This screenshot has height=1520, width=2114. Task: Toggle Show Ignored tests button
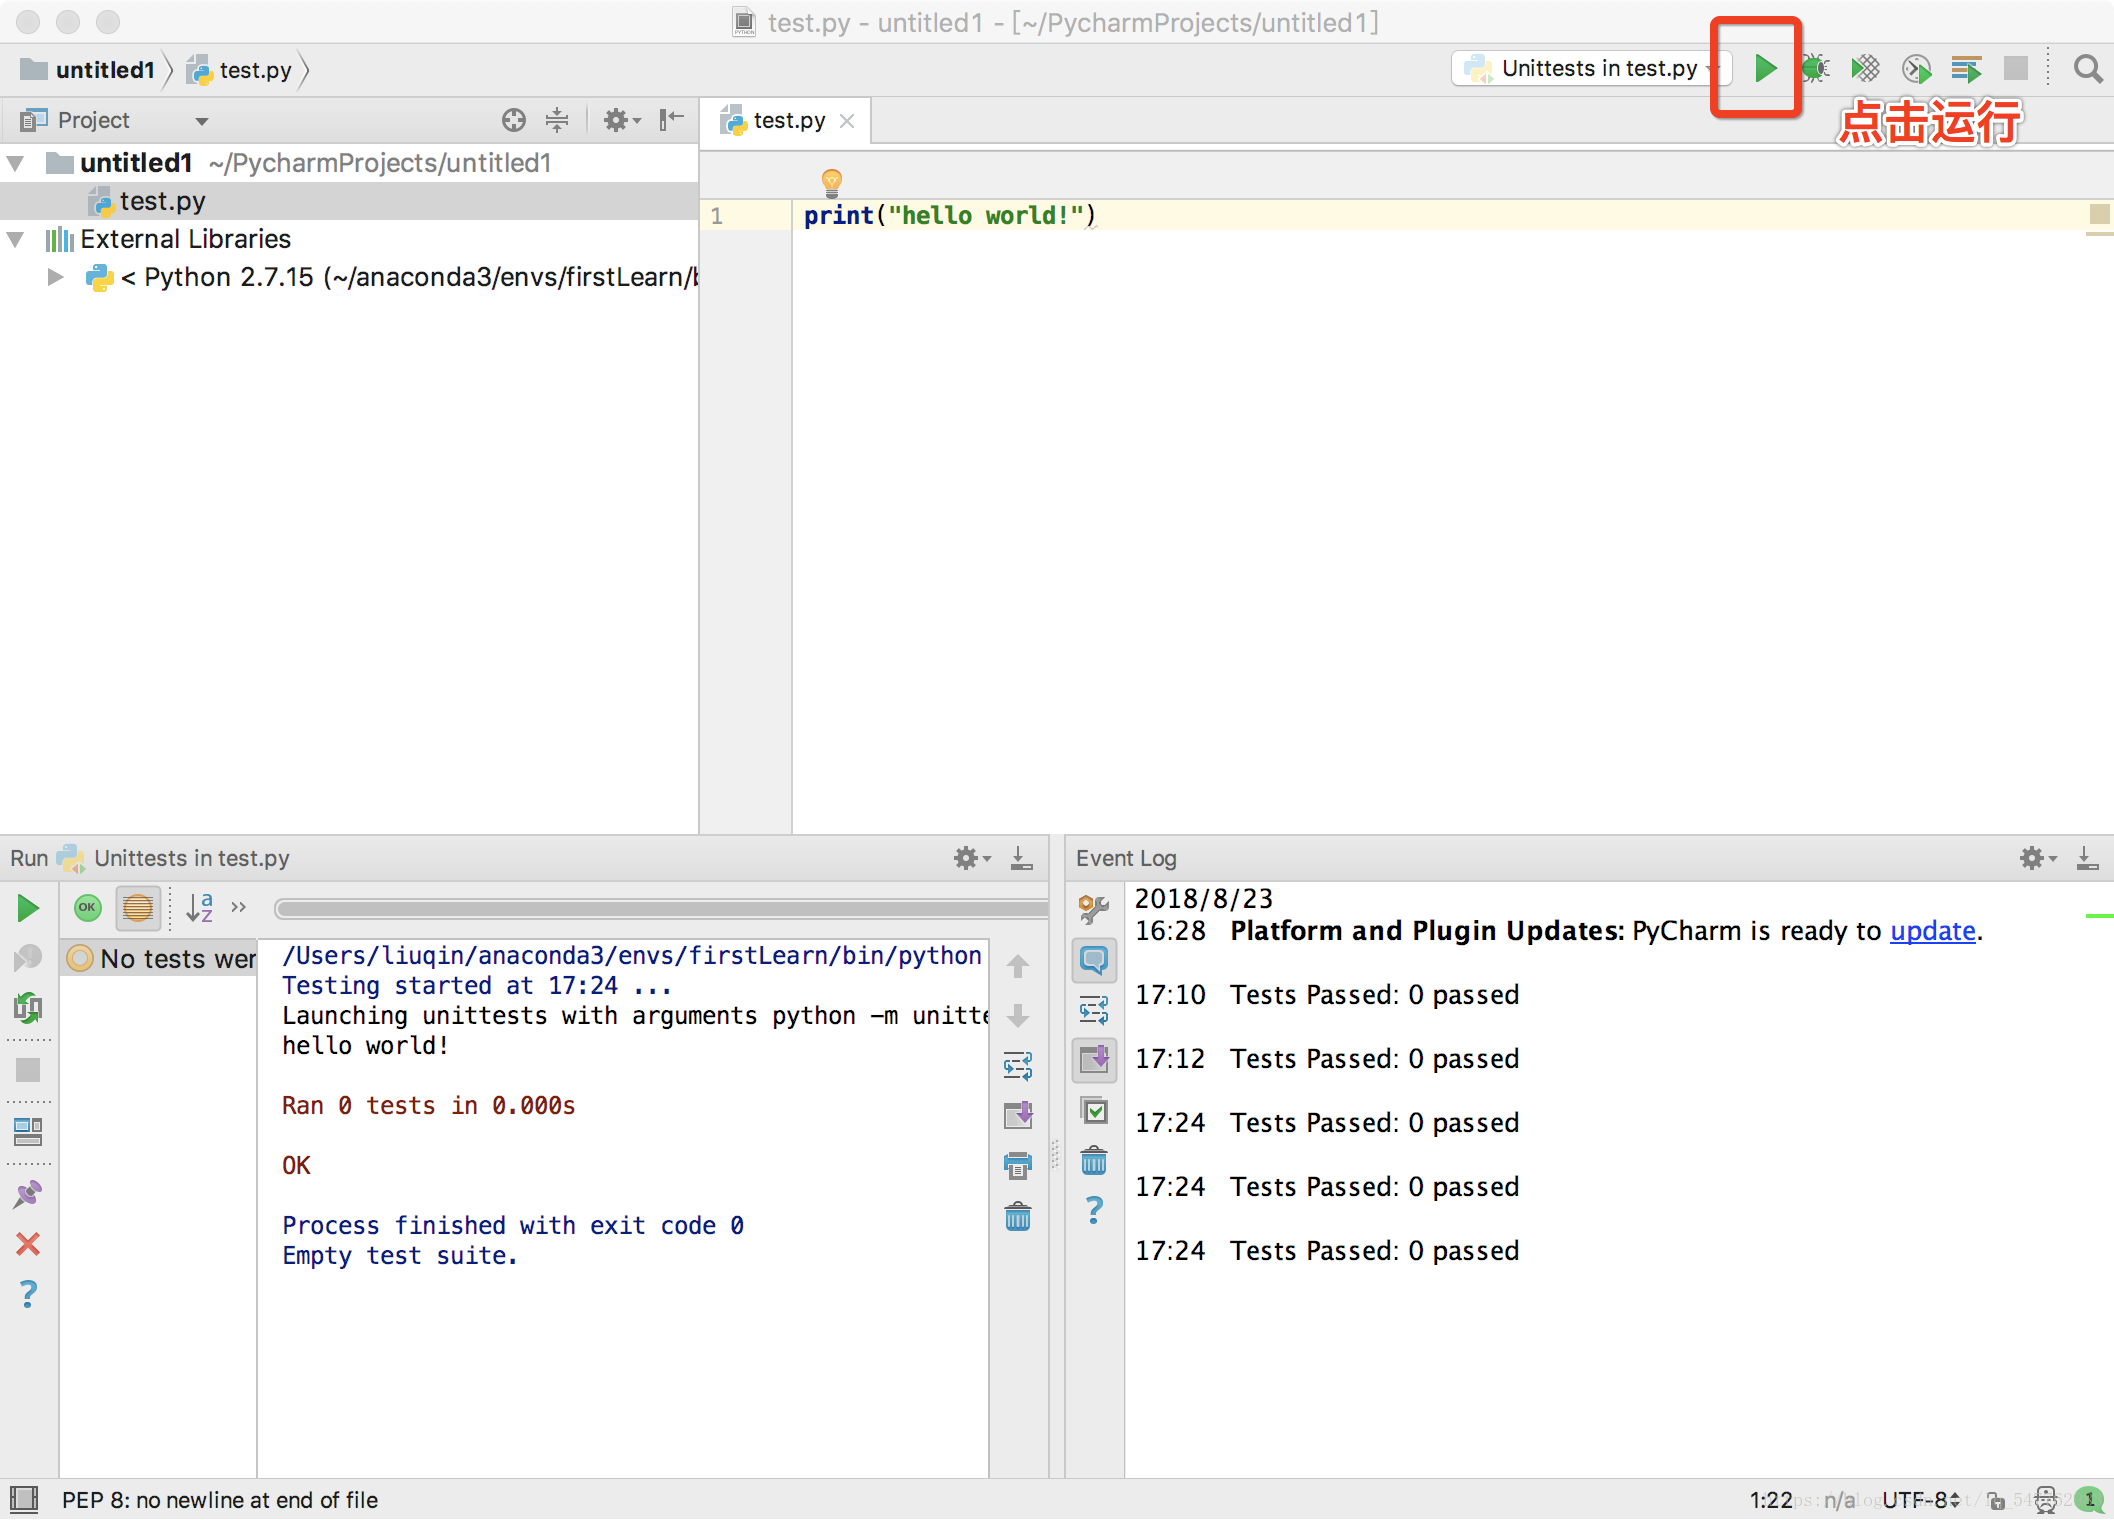[x=138, y=907]
